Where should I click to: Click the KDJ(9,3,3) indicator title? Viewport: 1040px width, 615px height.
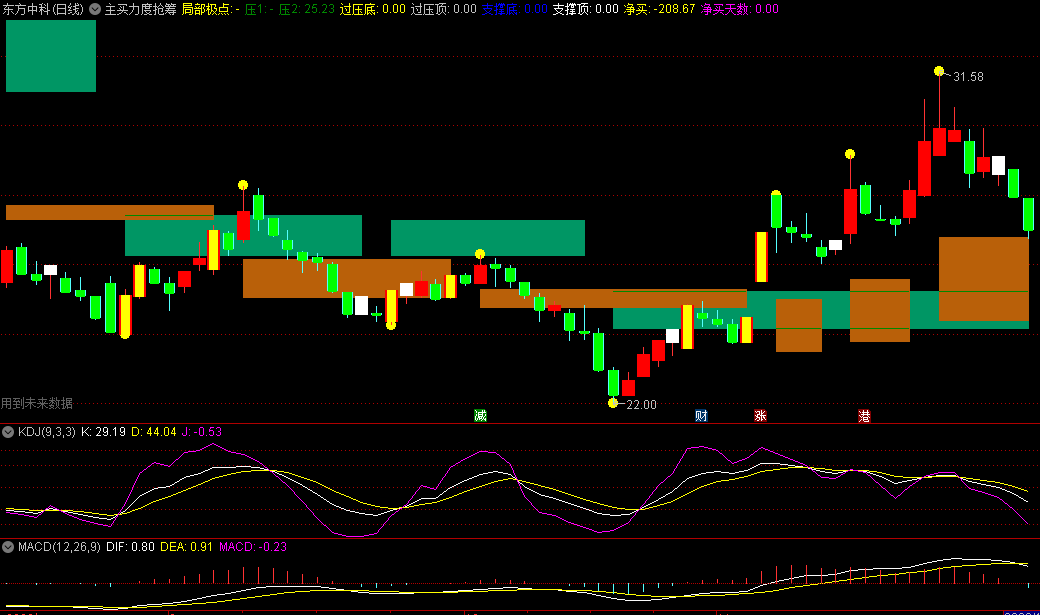tap(47, 432)
